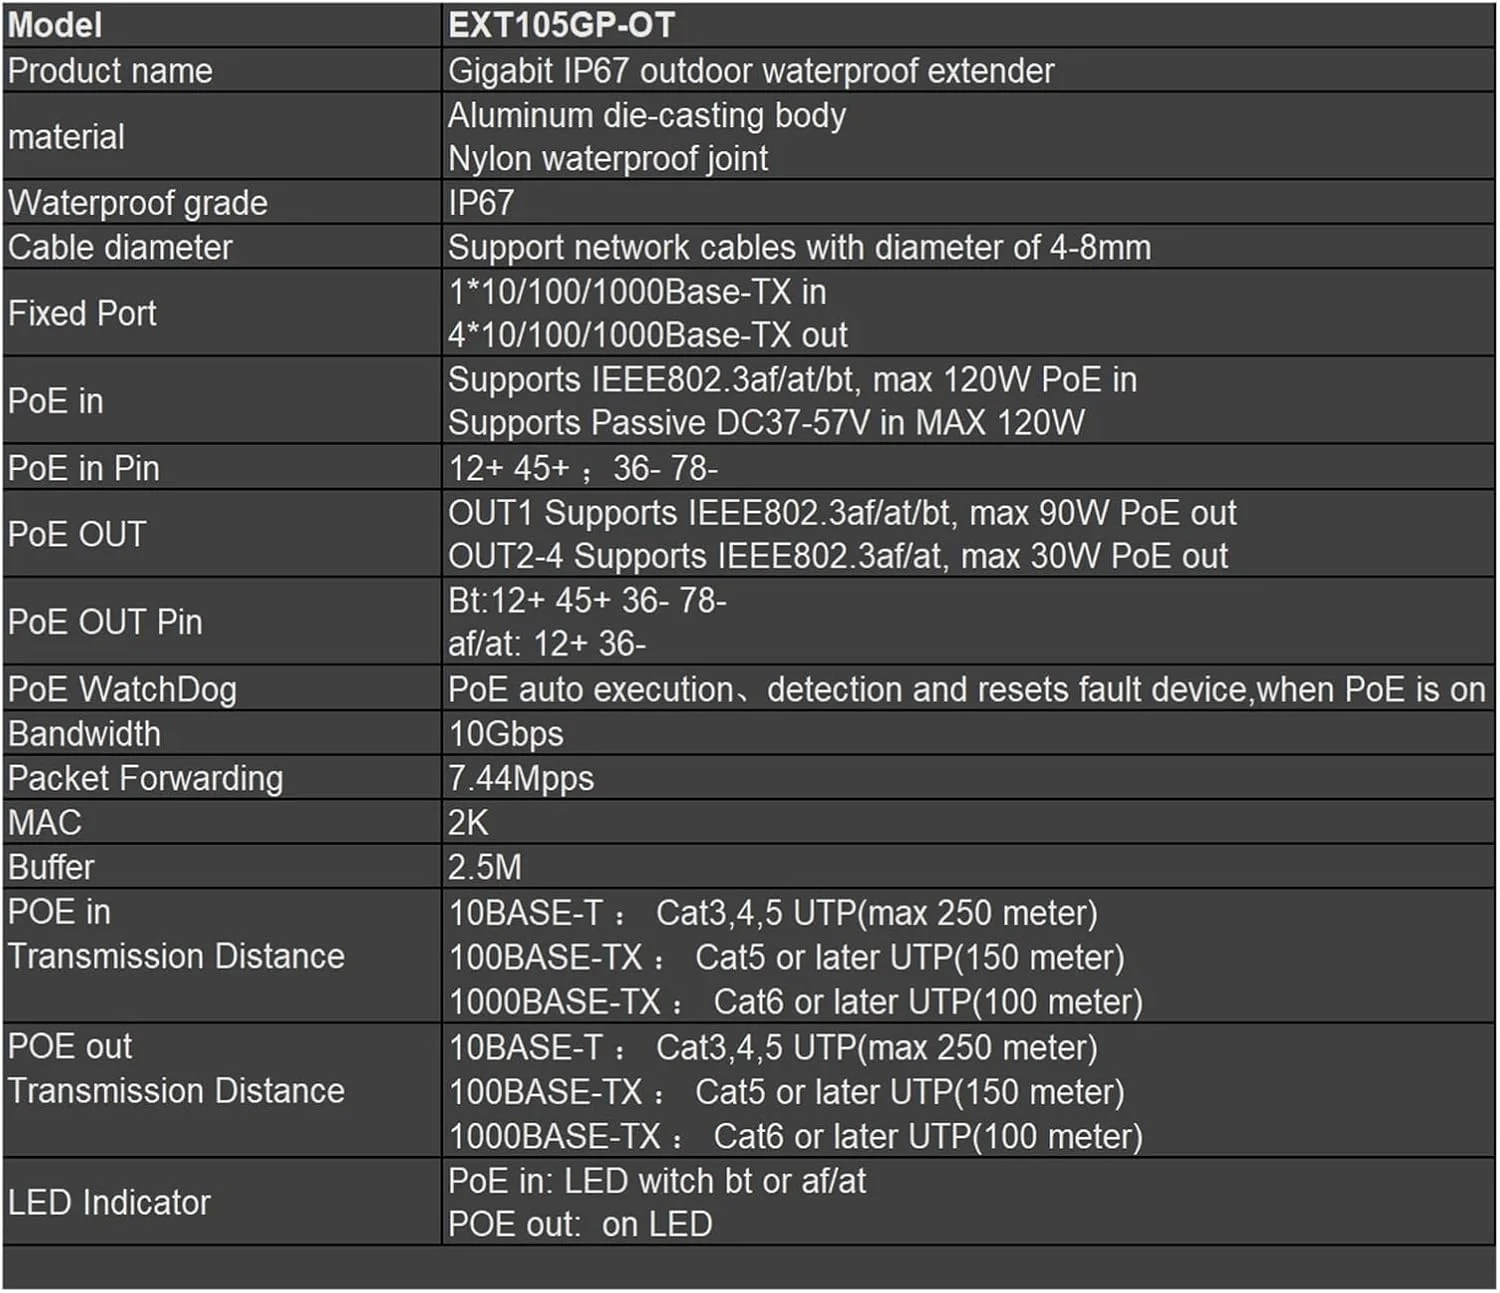The width and height of the screenshot is (1500, 1293).
Task: Click the 4-8mm cable diameter description
Action: coord(798,248)
